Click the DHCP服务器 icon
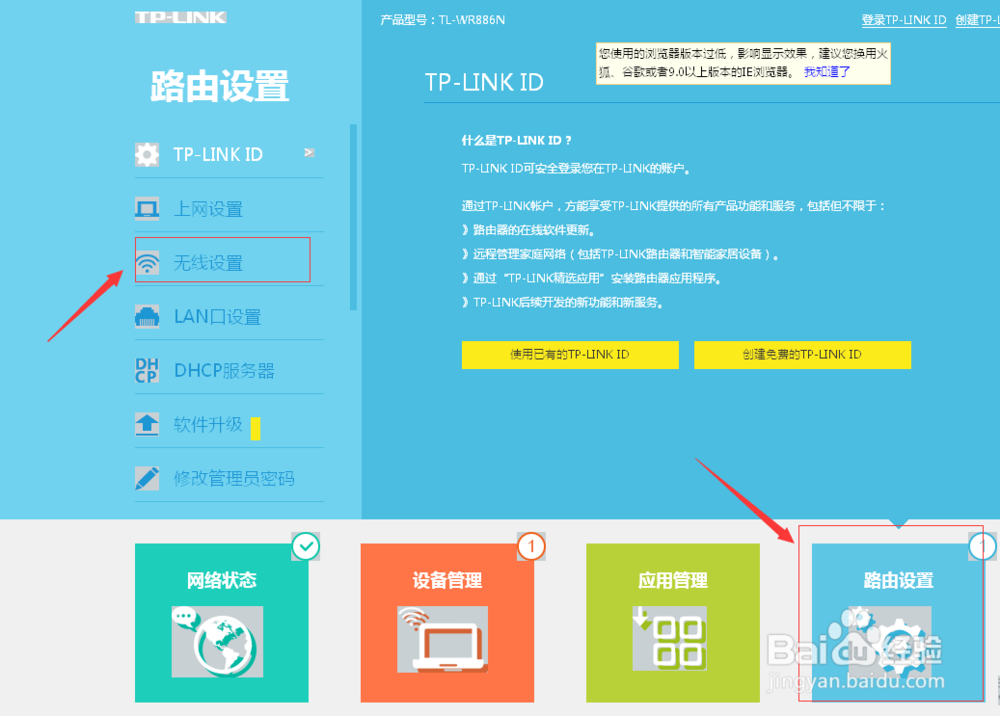Screen dimensions: 1000x716 coord(146,370)
